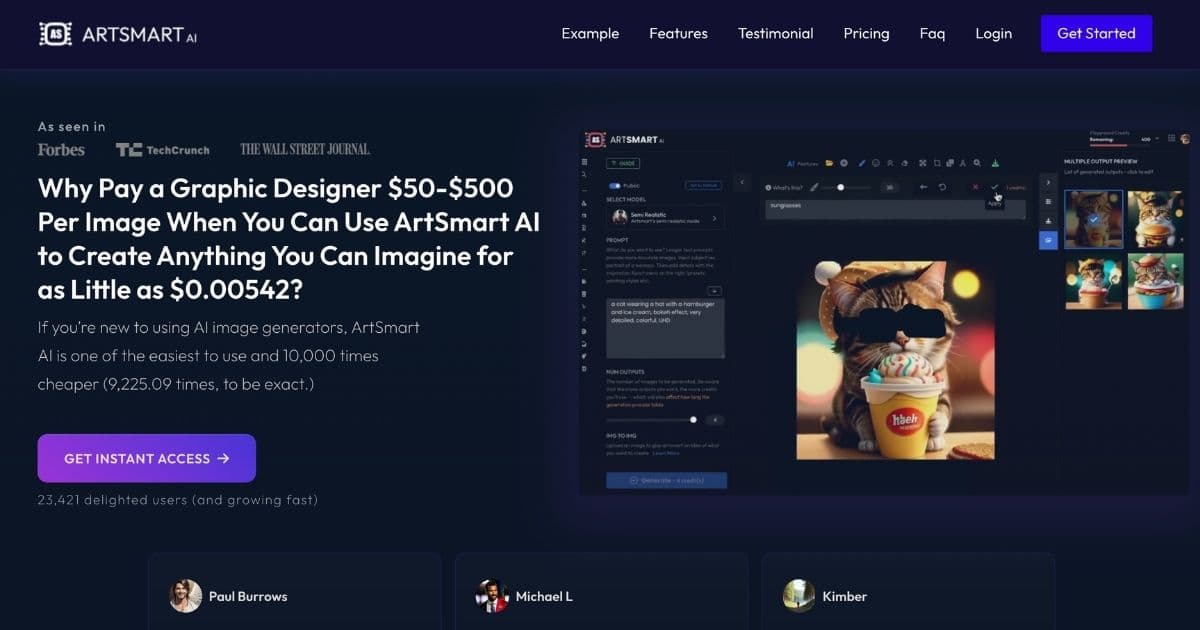1200x630 pixels.
Task: Click the Wall Street Journal logo
Action: [x=305, y=149]
